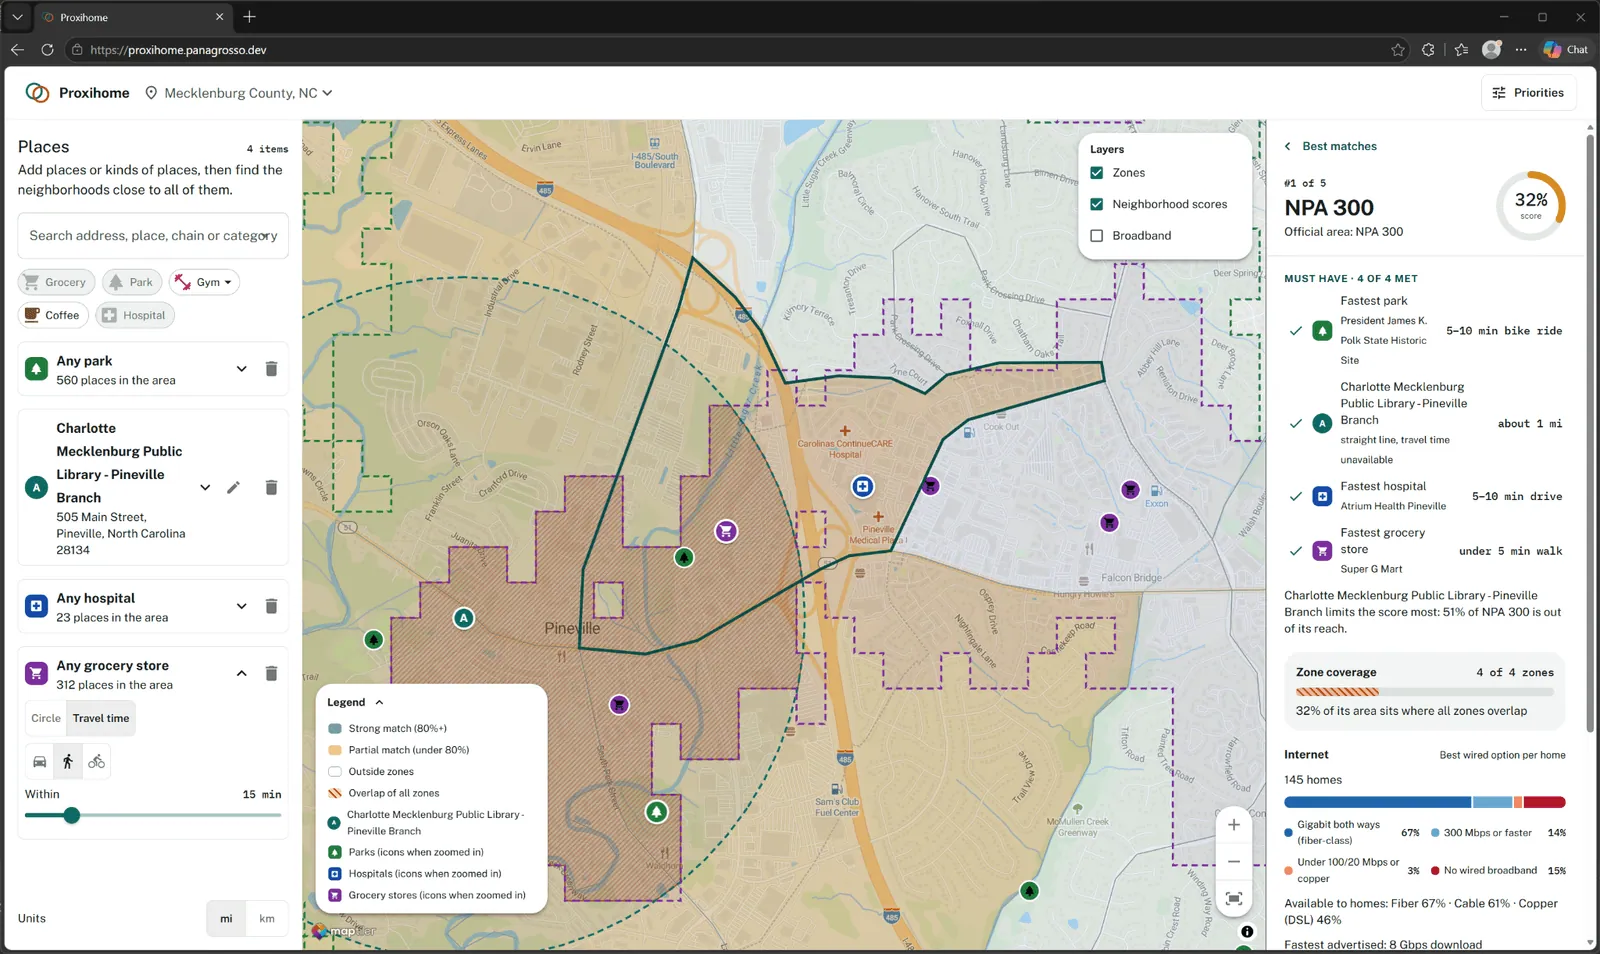Toggle Neighborhood scores layer
This screenshot has width=1600, height=954.
pos(1097,204)
